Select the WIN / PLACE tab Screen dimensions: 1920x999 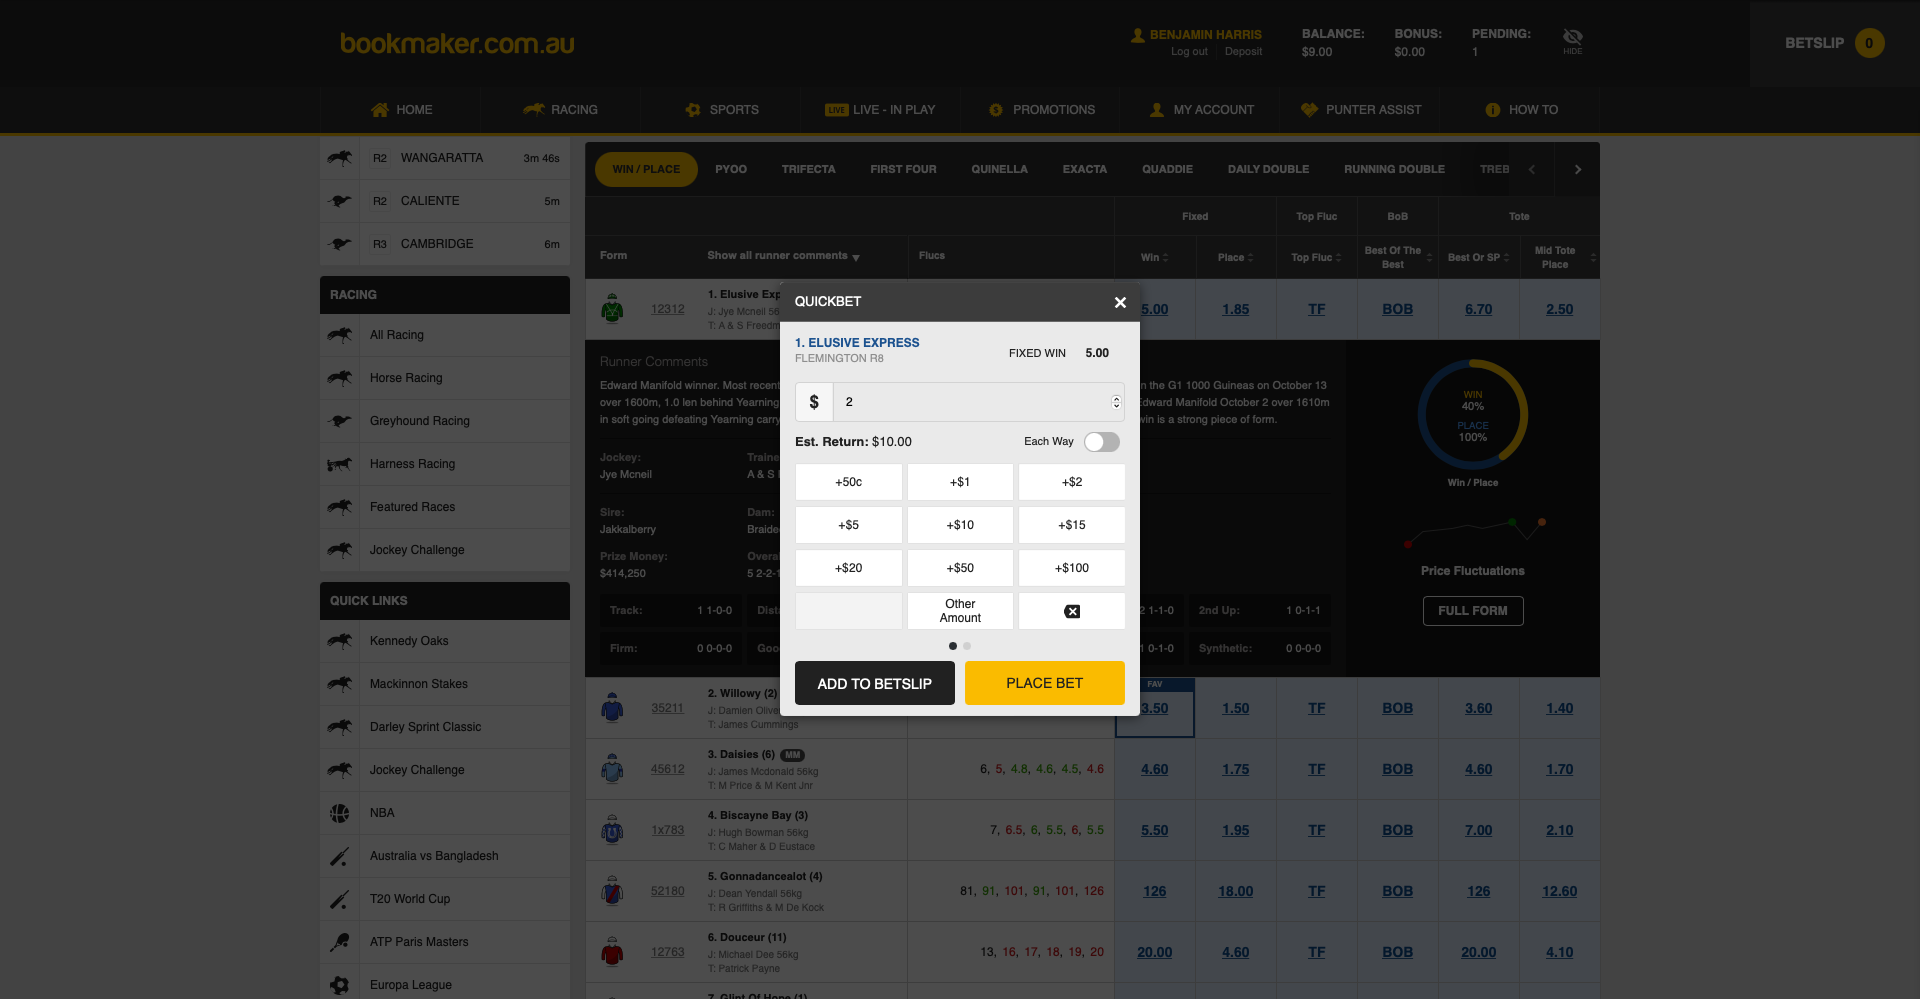[x=646, y=169]
